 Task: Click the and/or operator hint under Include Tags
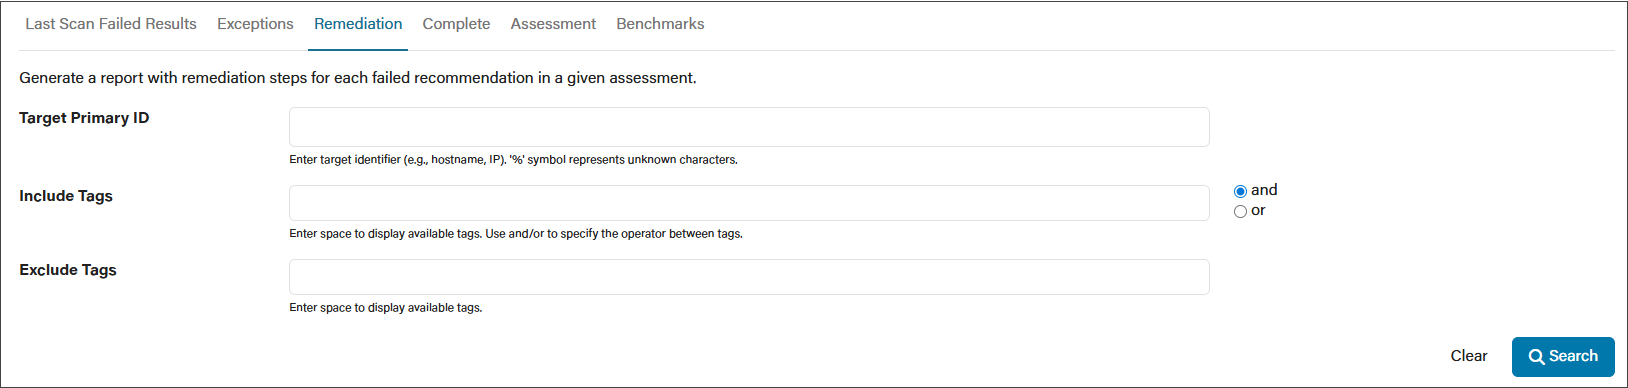coord(516,234)
